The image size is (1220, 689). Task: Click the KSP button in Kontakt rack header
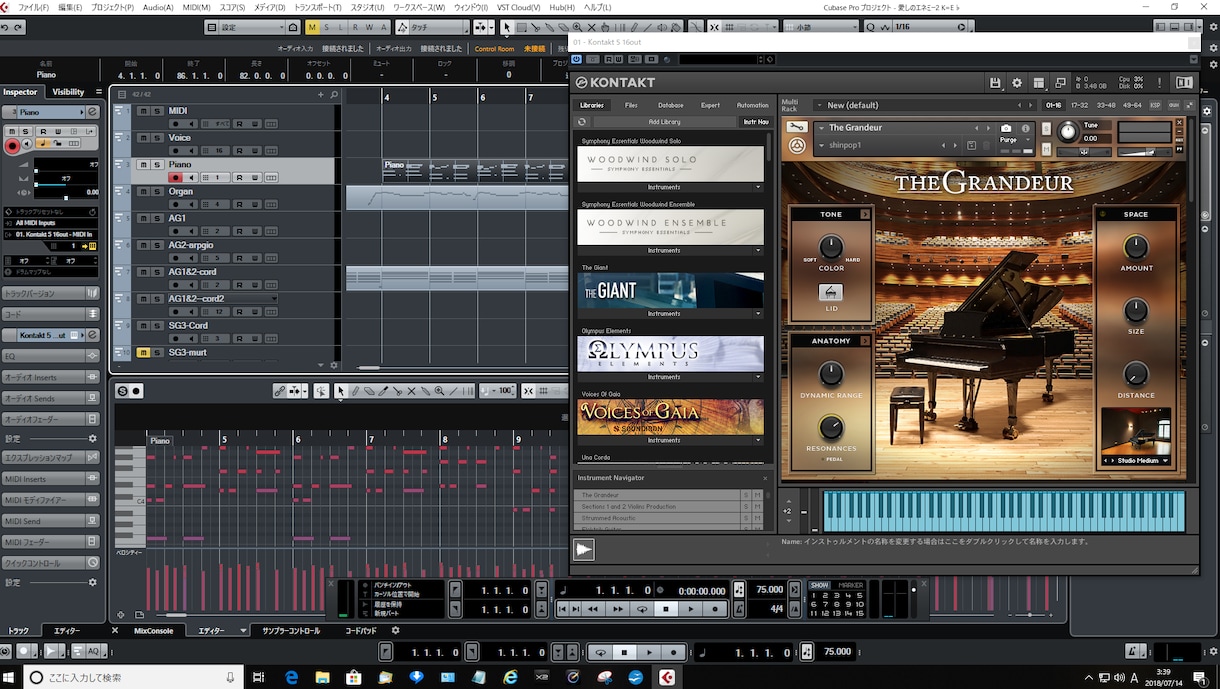[1155, 105]
